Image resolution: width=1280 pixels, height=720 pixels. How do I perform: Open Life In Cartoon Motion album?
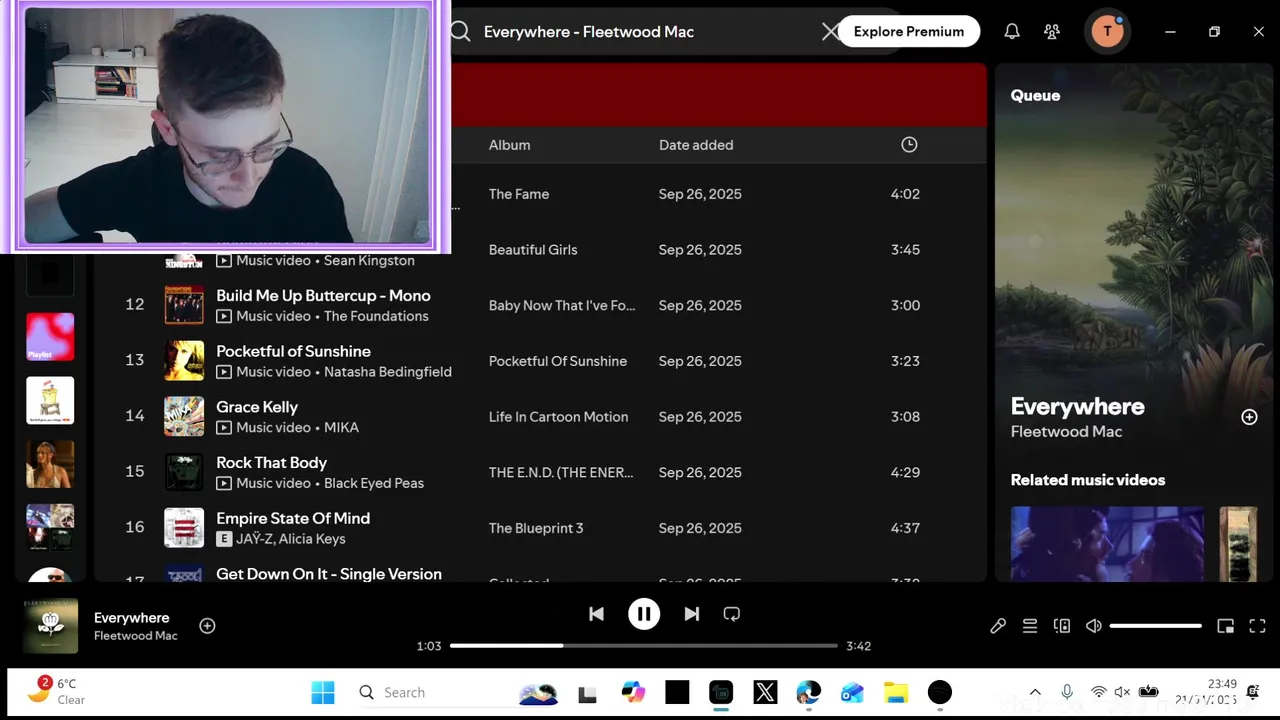pyautogui.click(x=558, y=417)
